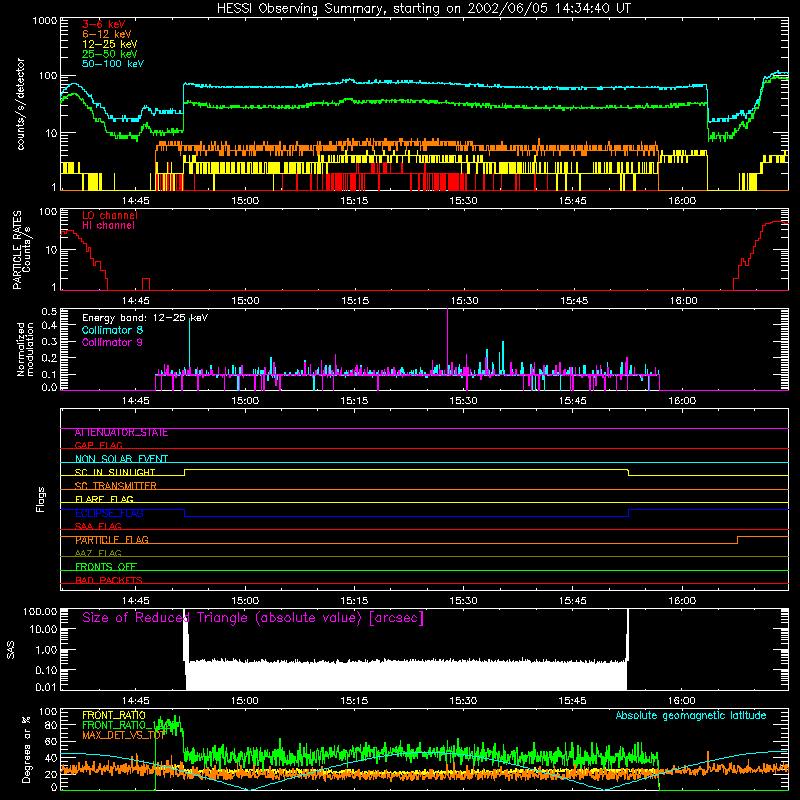The width and height of the screenshot is (800, 800).
Task: Click the 100.00 tick on SAS axis
Action: (x=40, y=611)
